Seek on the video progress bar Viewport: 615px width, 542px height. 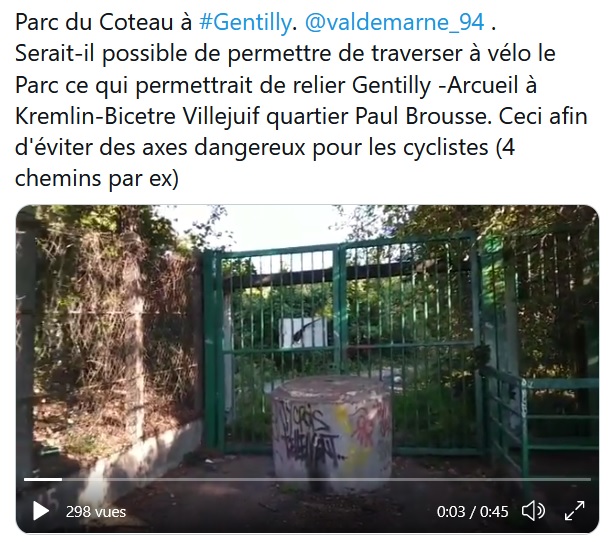click(307, 479)
